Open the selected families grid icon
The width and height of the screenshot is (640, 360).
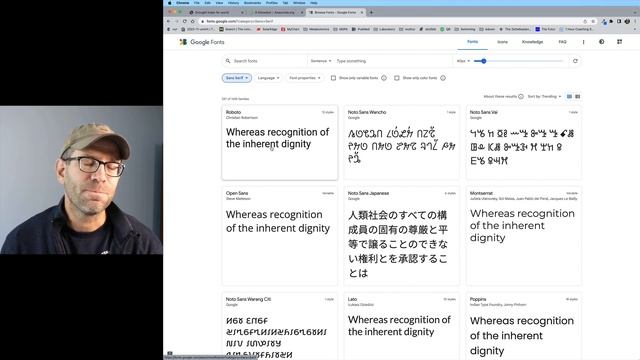coord(619,42)
